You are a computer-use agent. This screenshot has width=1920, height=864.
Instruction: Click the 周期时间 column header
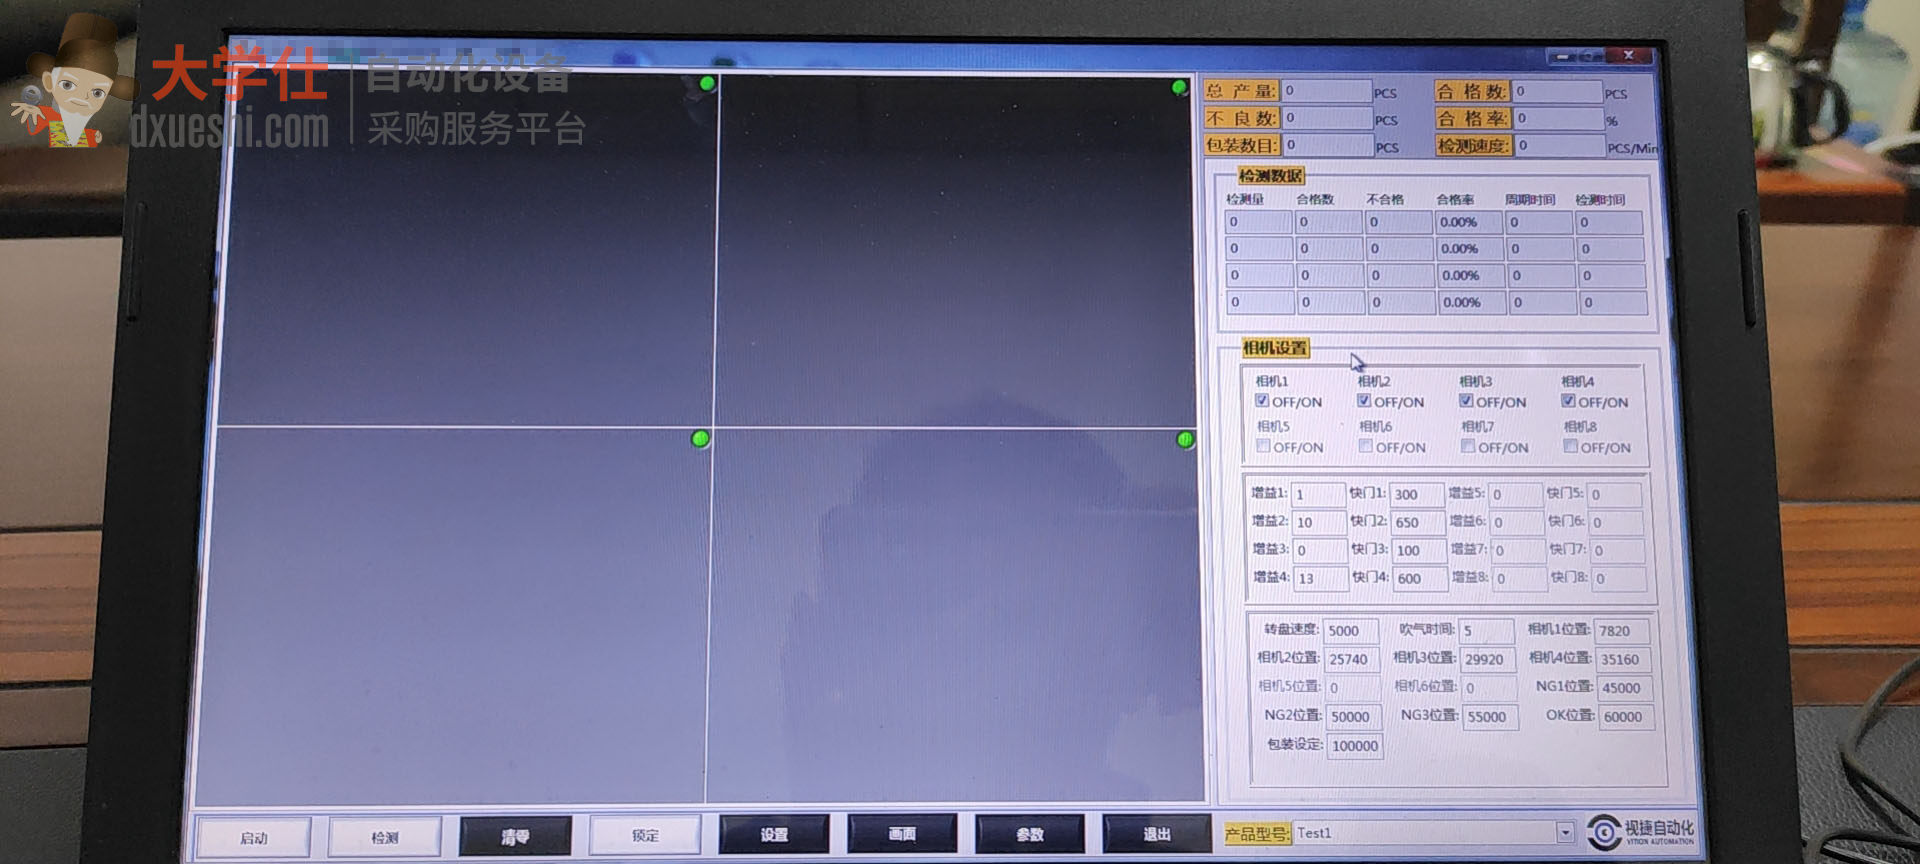tap(1530, 200)
